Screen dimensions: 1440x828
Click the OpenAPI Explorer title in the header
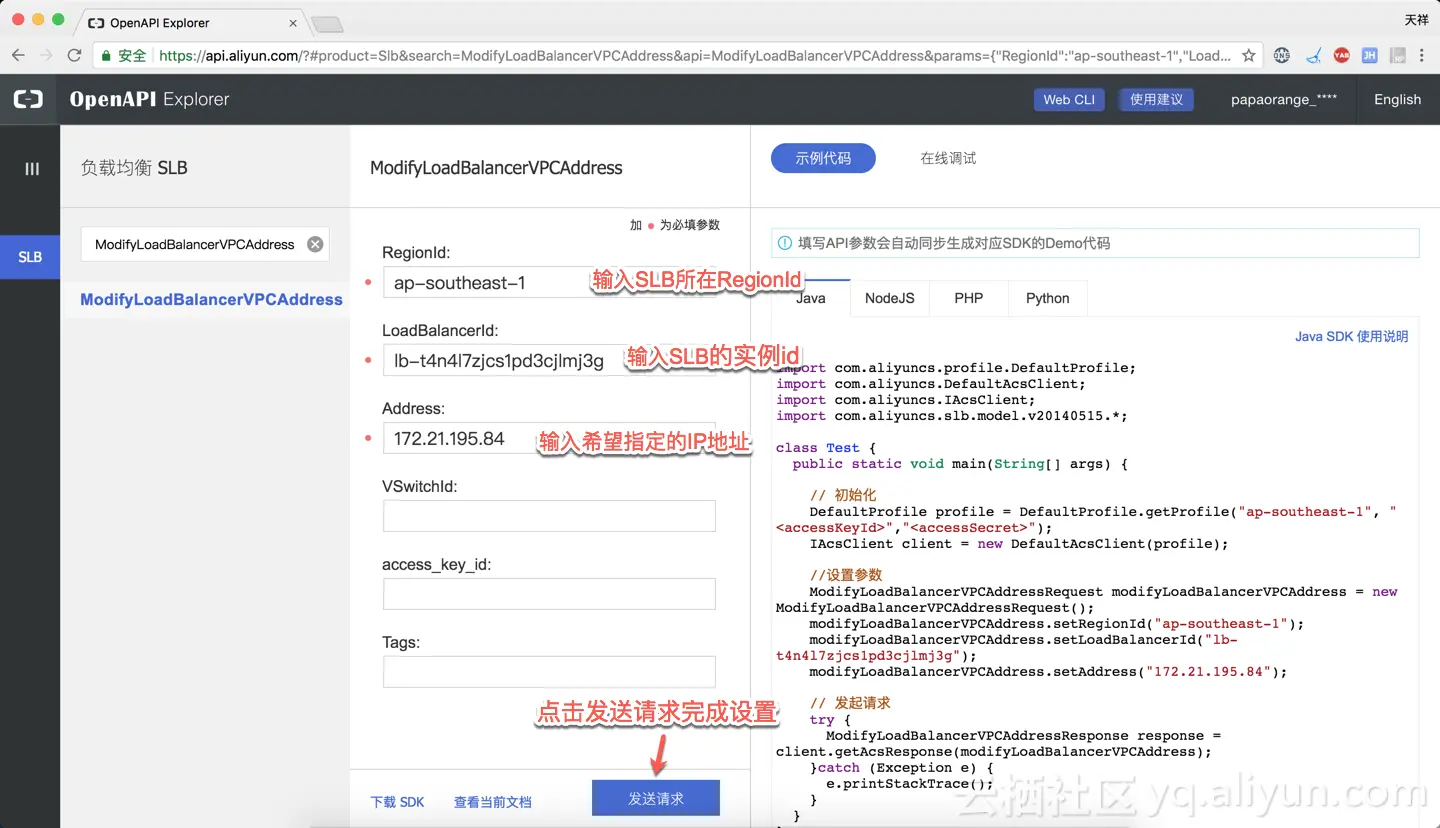click(150, 99)
